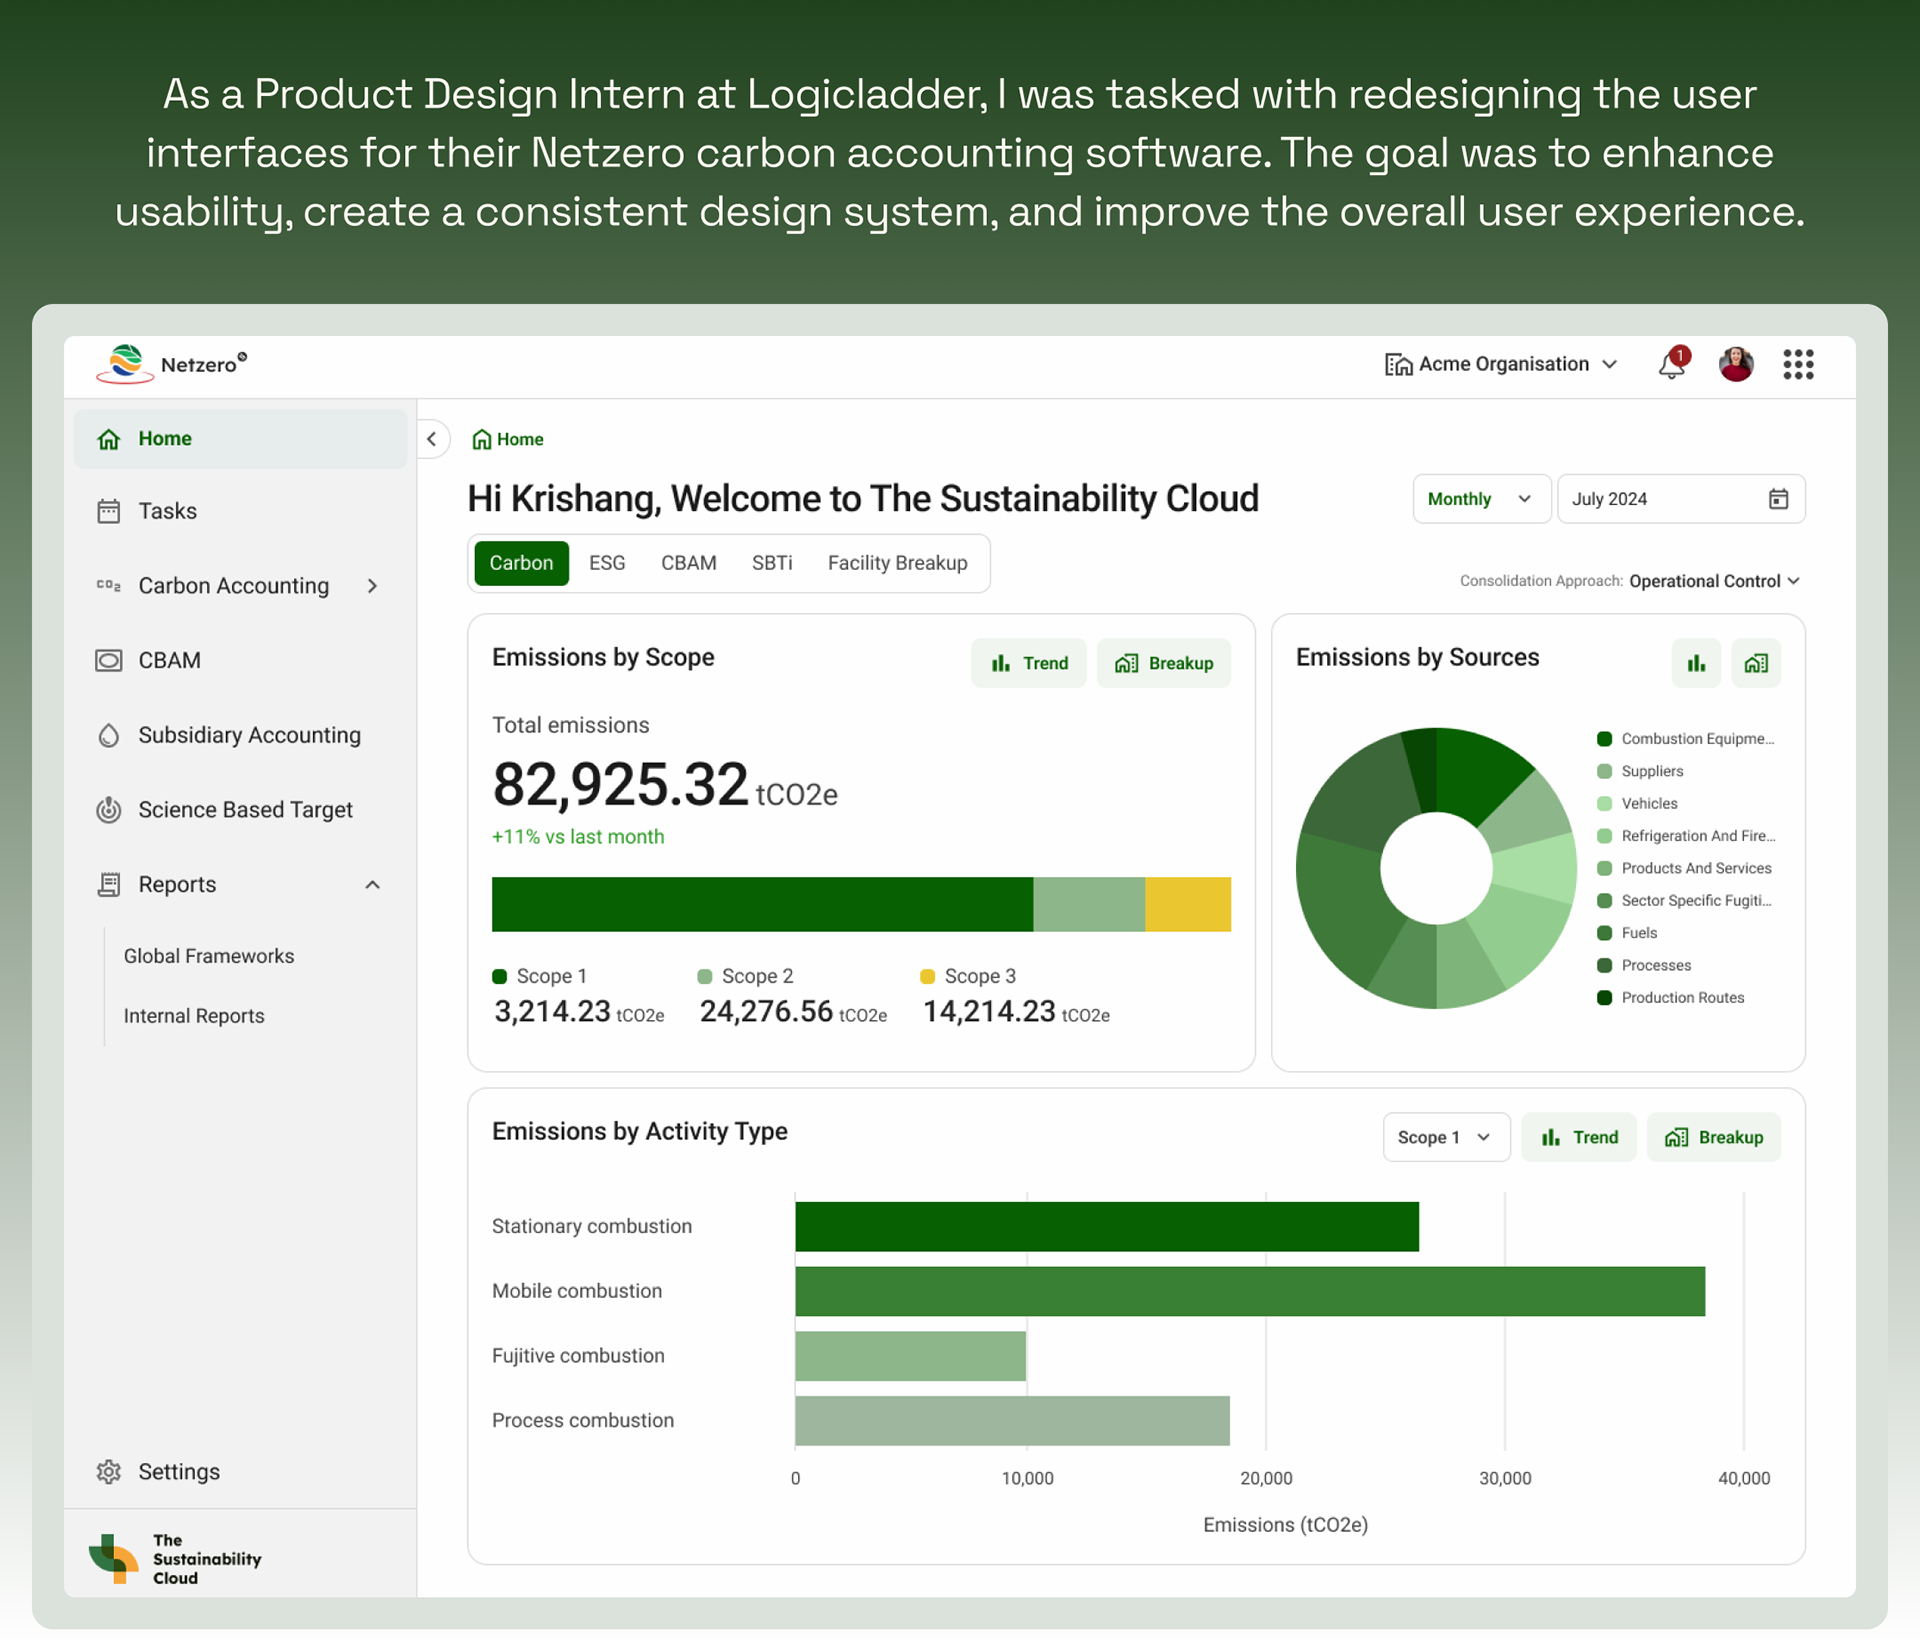The image size is (1920, 1640).
Task: Switch to the ESG tab
Action: [607, 563]
